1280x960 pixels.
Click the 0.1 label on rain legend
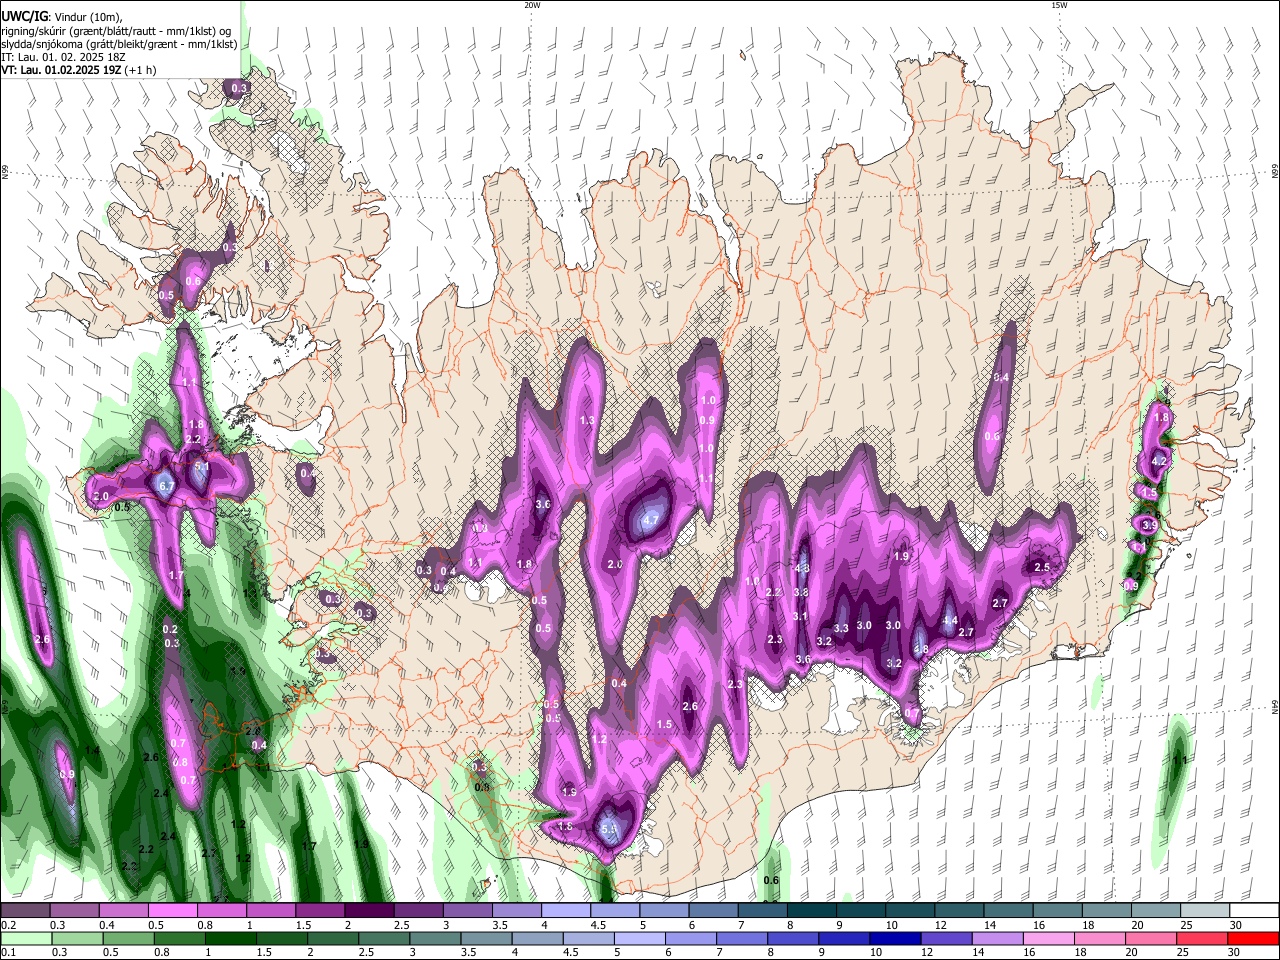pos(8,953)
